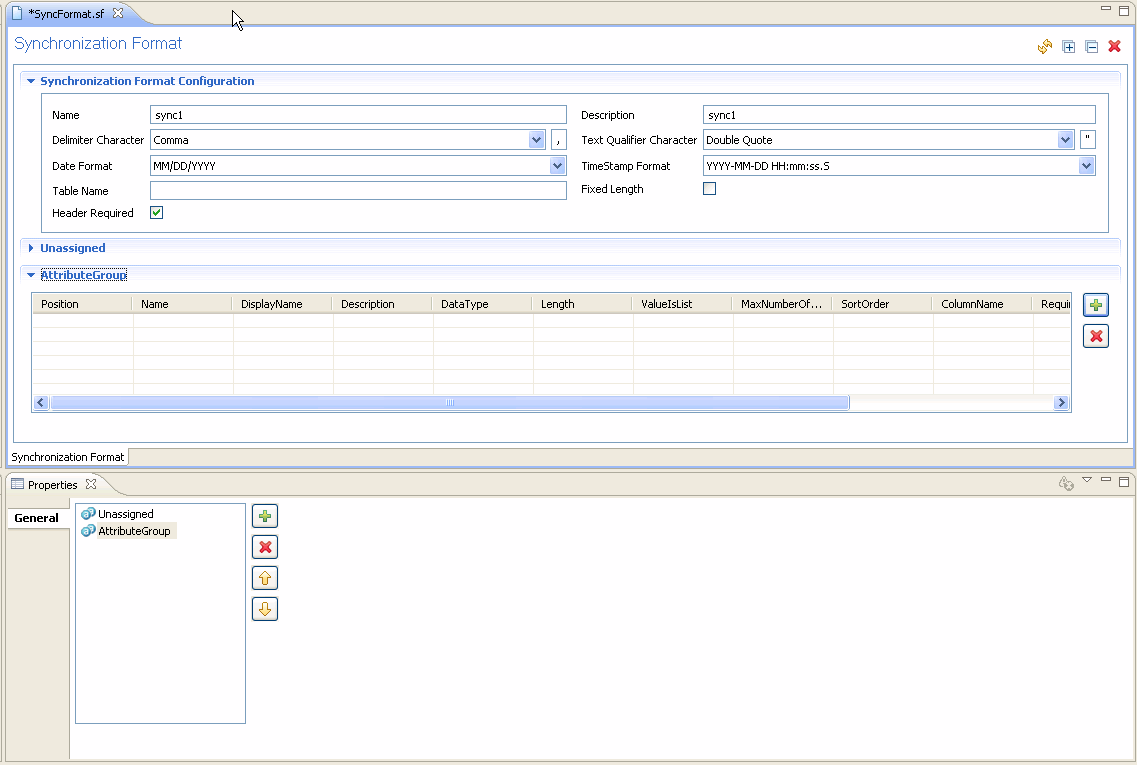The image size is (1137, 765).
Task: Open the Properties view menu arrow
Action: 1086,480
